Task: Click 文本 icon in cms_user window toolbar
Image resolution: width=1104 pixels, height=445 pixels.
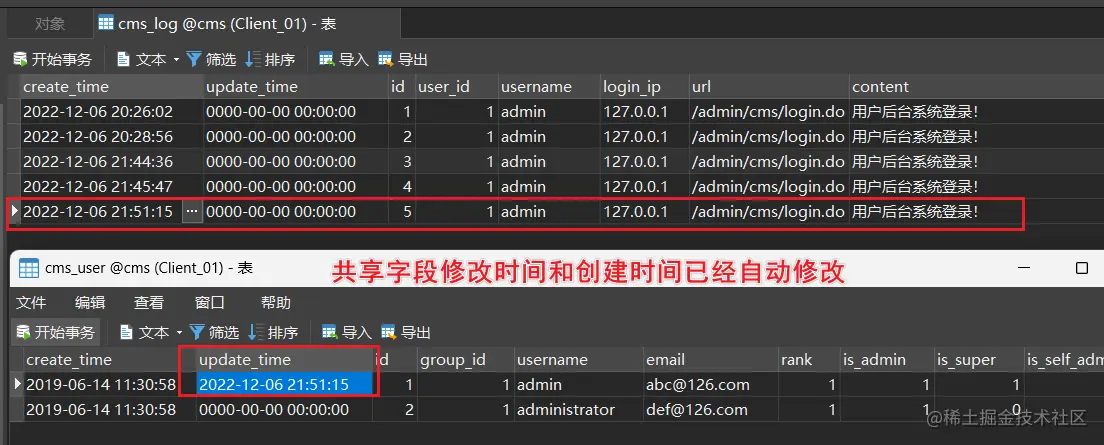Action: tap(127, 332)
